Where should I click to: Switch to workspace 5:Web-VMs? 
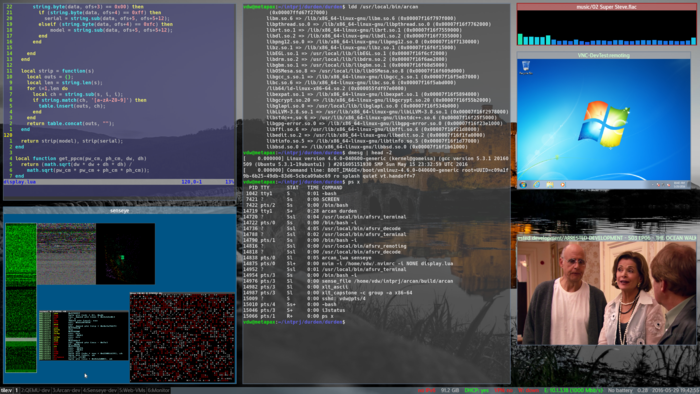coord(132,390)
